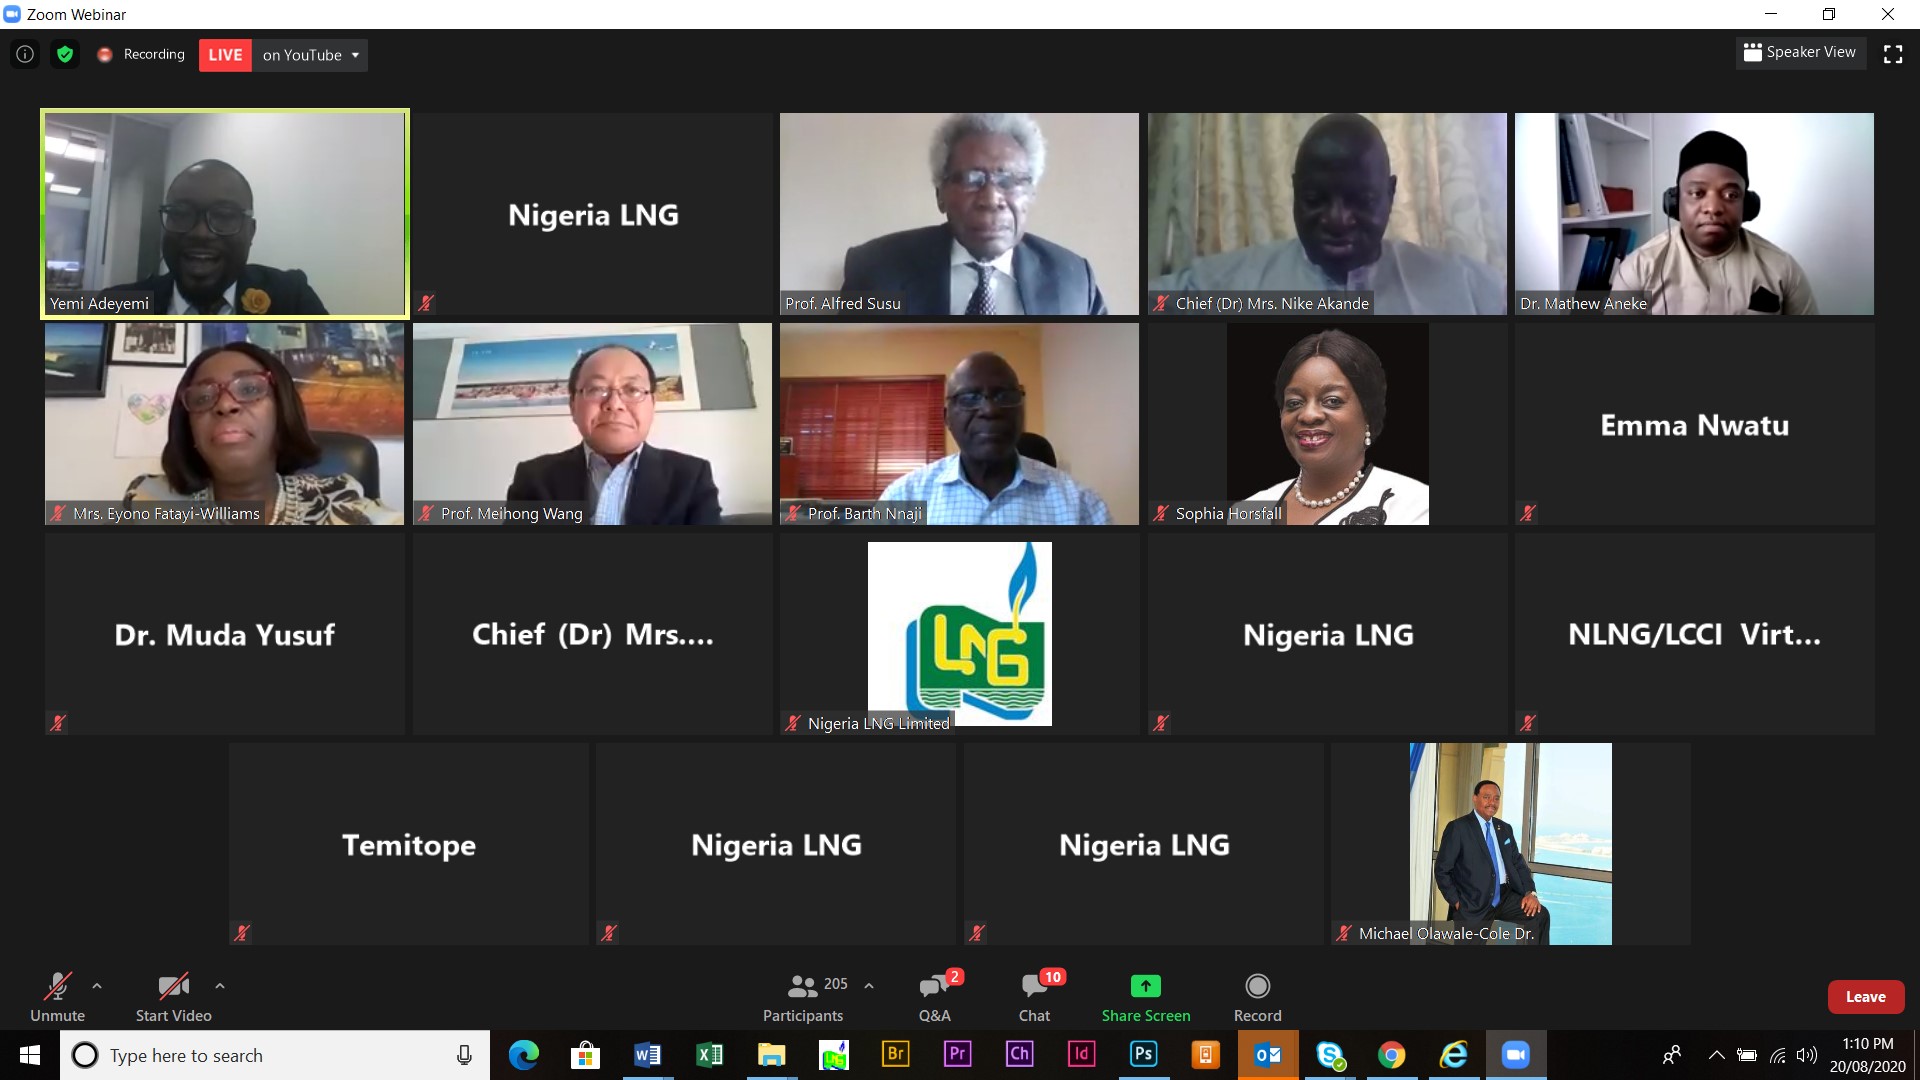Start Video from the toolbar
The width and height of the screenshot is (1920, 1080).
pyautogui.click(x=174, y=996)
